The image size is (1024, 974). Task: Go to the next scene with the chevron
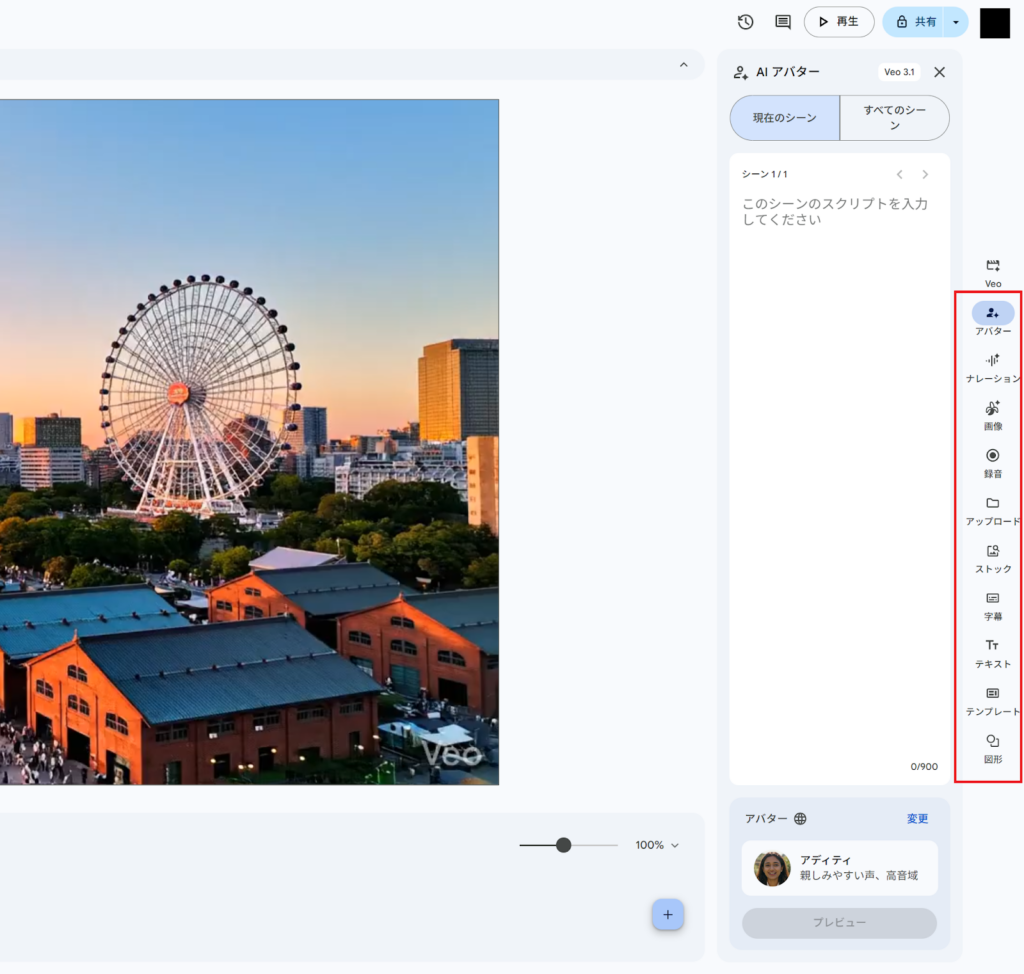pos(925,173)
